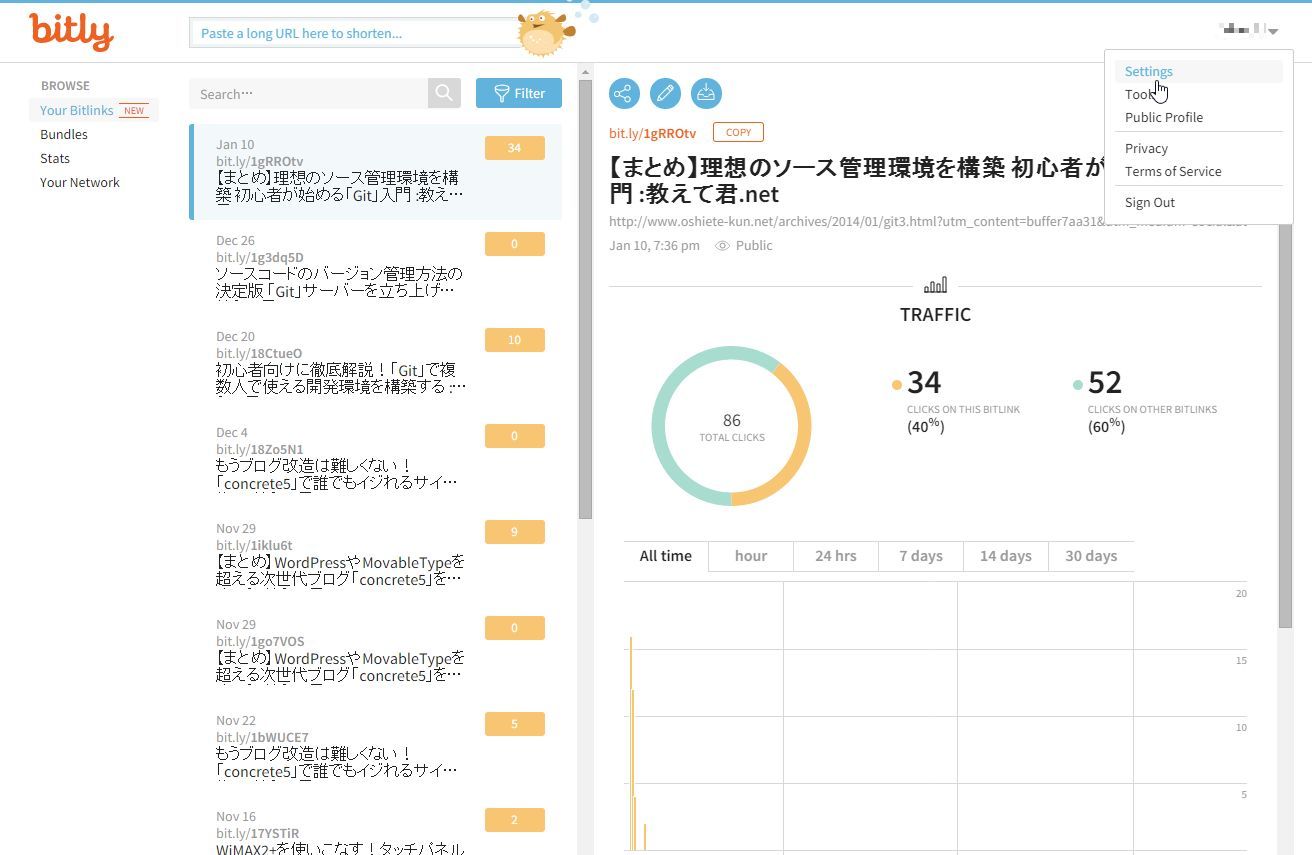Click the bitly logo
1312x855 pixels.
(x=71, y=32)
